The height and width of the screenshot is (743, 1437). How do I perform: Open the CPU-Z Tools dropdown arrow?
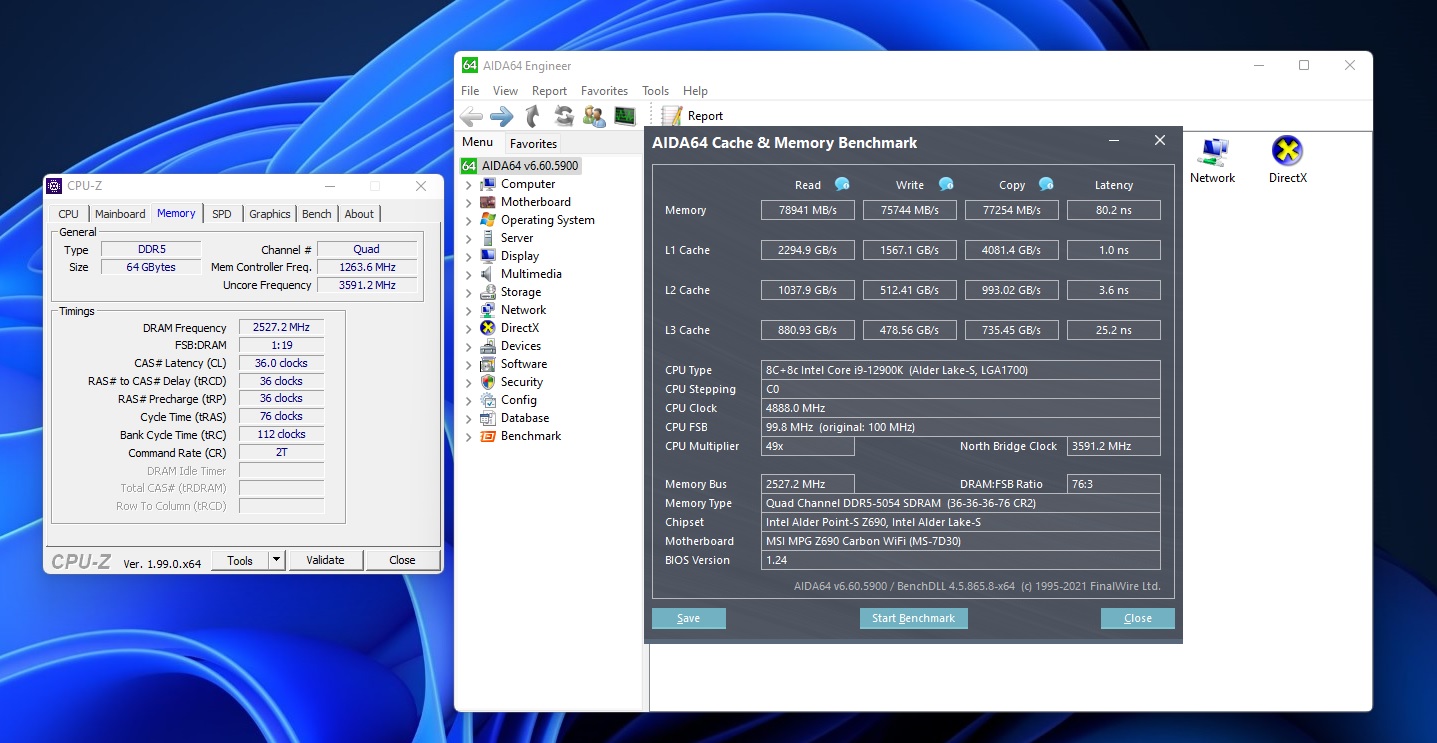[277, 560]
